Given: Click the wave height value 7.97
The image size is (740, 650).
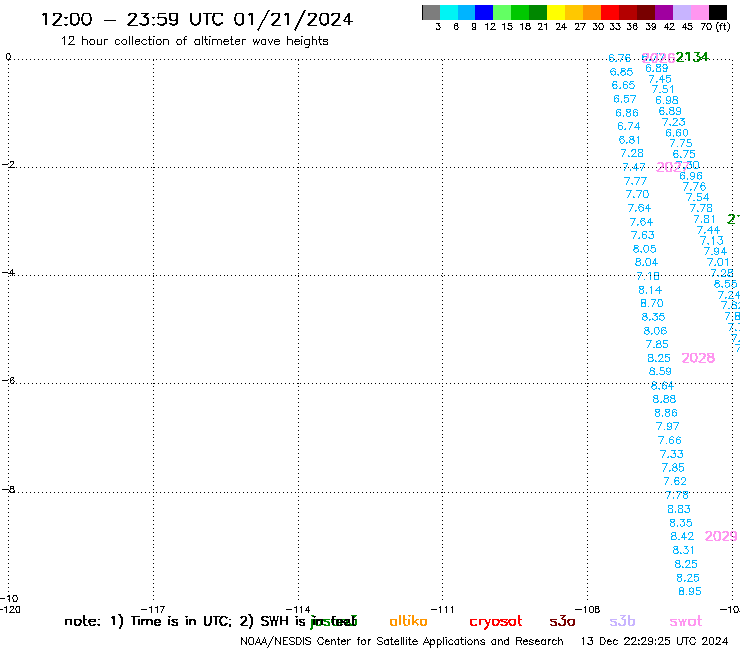Looking at the screenshot, I should click(x=667, y=426).
